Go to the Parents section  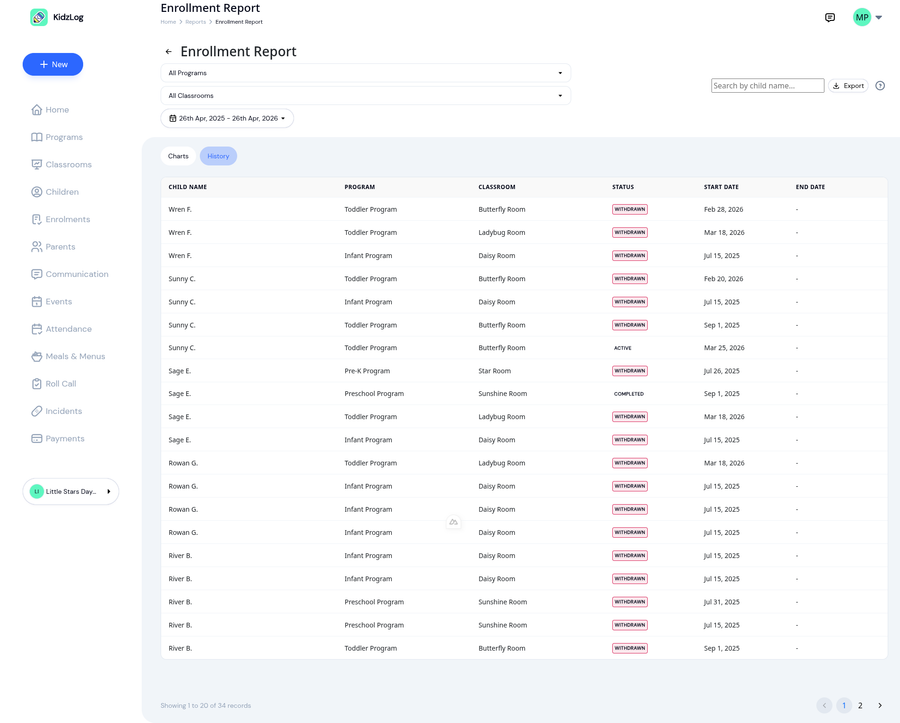pyautogui.click(x=53, y=247)
